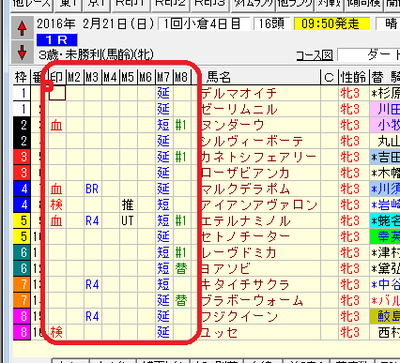The width and height of the screenshot is (400, 363).
Task: Open the コース図 course map link
Action: (315, 55)
